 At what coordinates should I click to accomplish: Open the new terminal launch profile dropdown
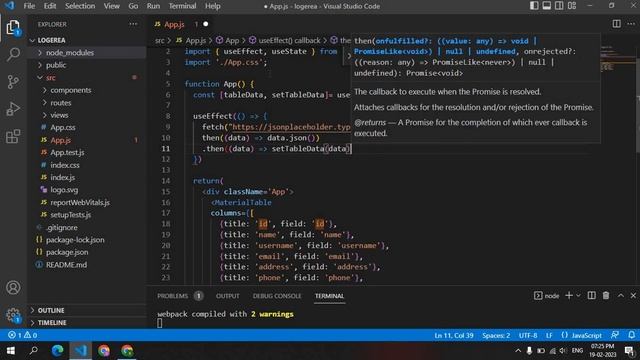point(578,296)
